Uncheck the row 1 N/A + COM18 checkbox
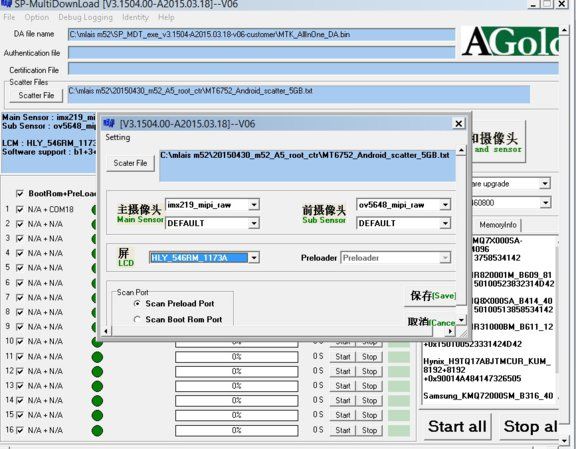The height and width of the screenshot is (449, 576). click(x=20, y=209)
